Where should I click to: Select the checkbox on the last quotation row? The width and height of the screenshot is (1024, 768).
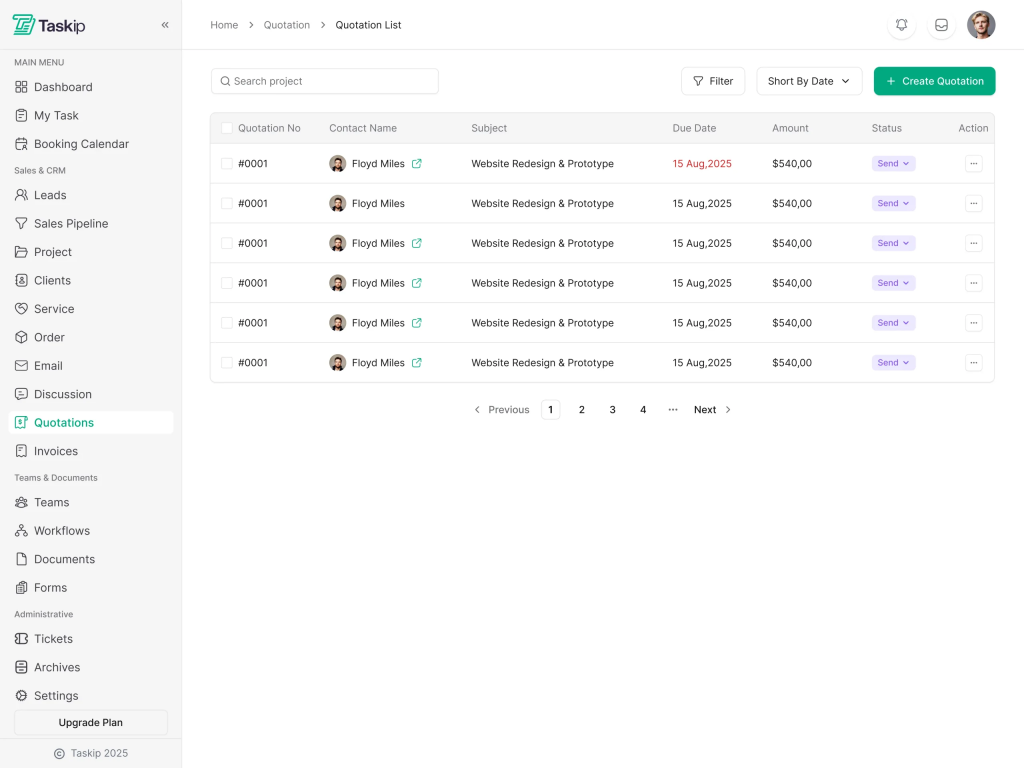(227, 362)
